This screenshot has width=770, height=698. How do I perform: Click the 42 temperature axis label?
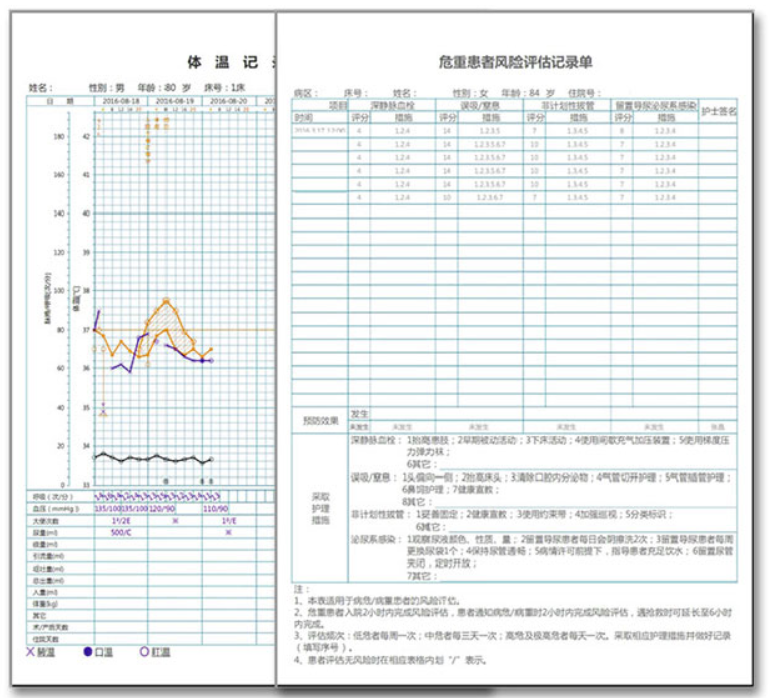click(x=86, y=137)
